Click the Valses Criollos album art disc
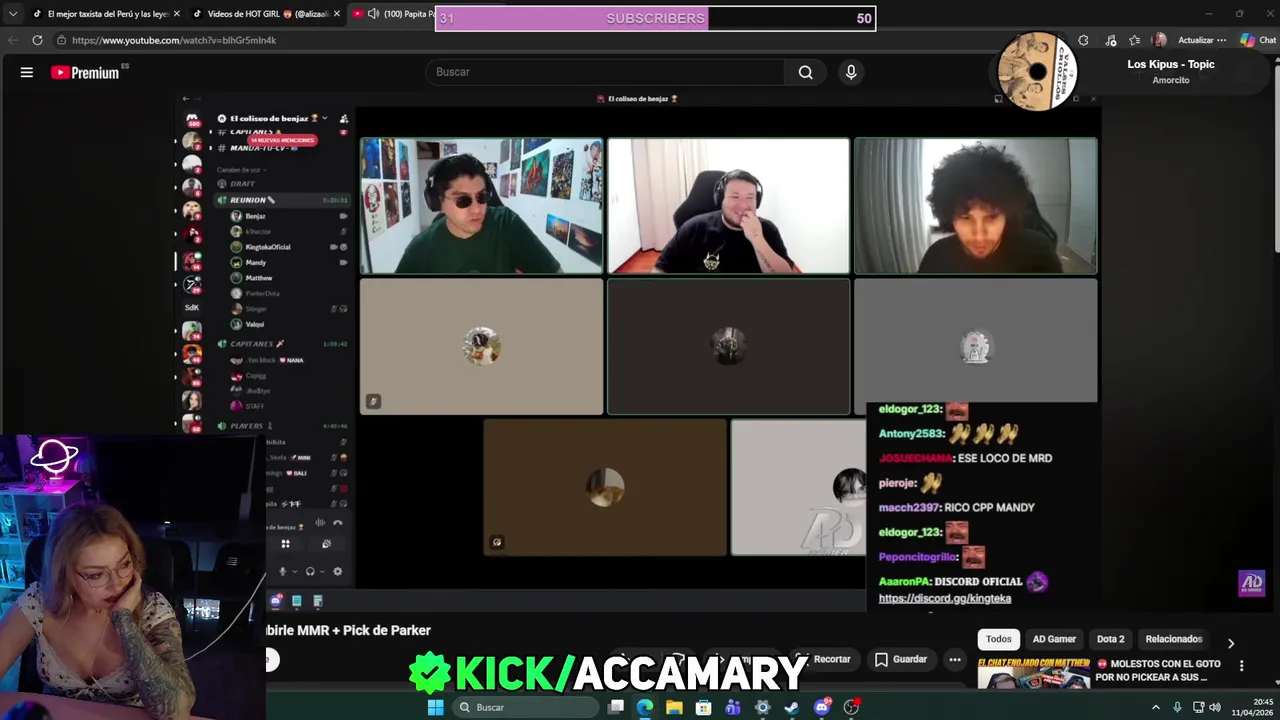This screenshot has height=720, width=1280. [x=1037, y=71]
